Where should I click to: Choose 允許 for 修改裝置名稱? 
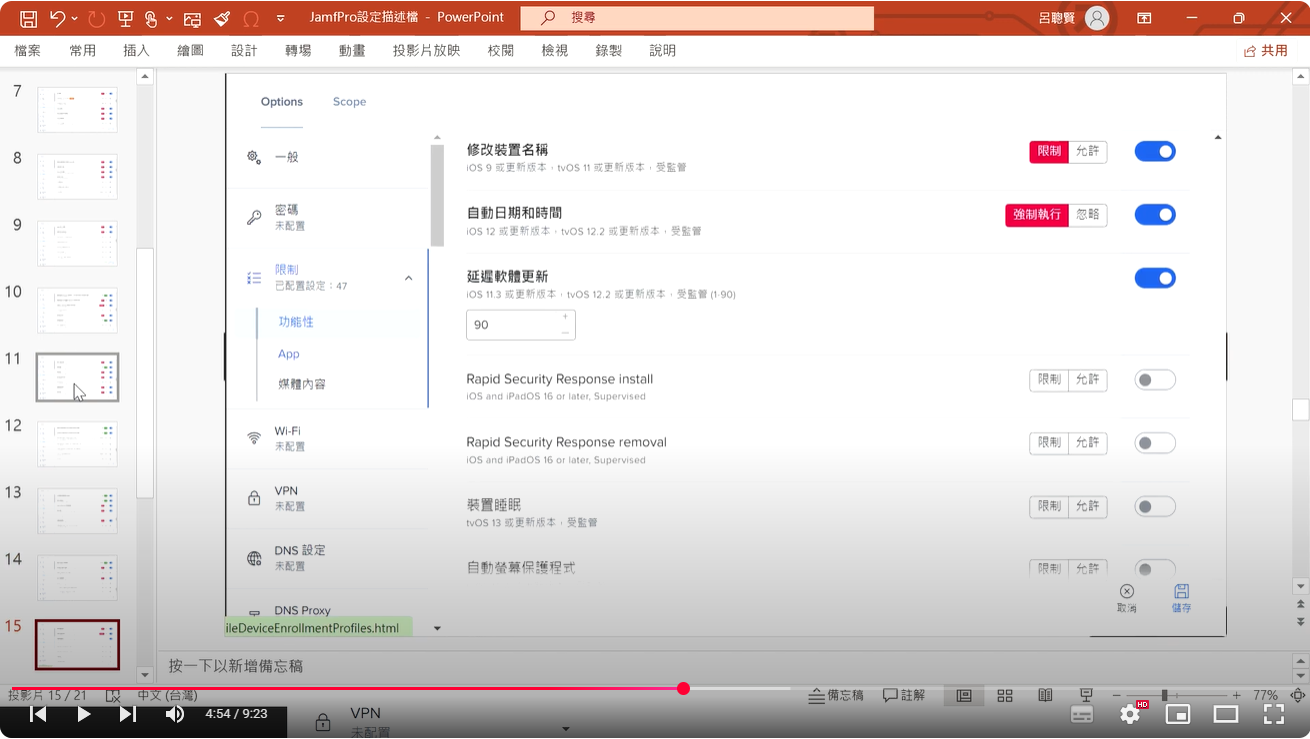point(1088,151)
